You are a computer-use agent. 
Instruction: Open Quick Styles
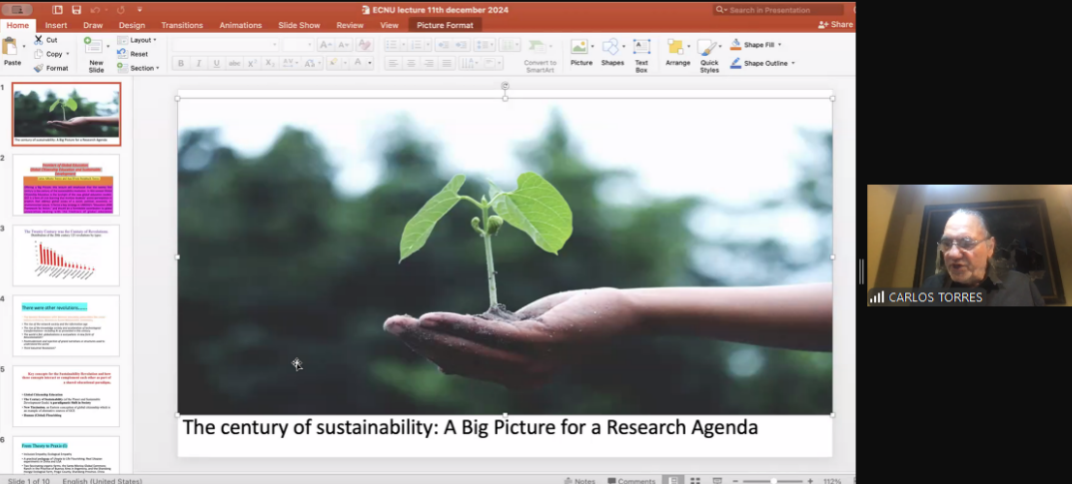point(709,55)
